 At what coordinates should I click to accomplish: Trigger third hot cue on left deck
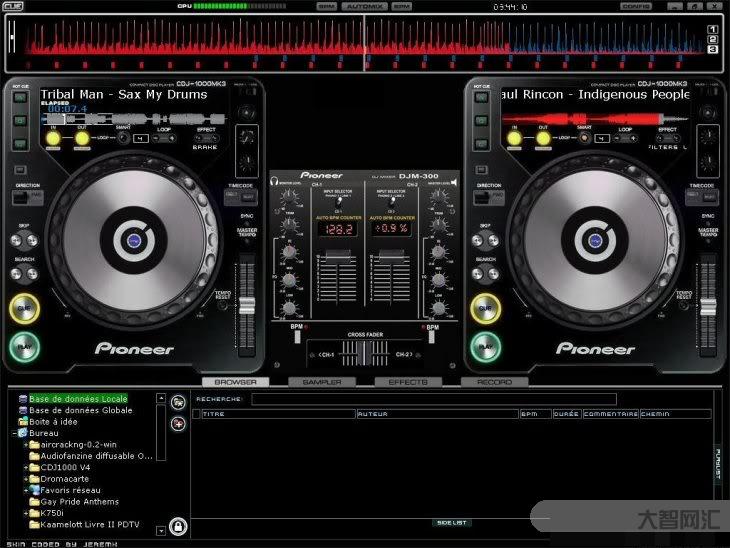[x=20, y=143]
